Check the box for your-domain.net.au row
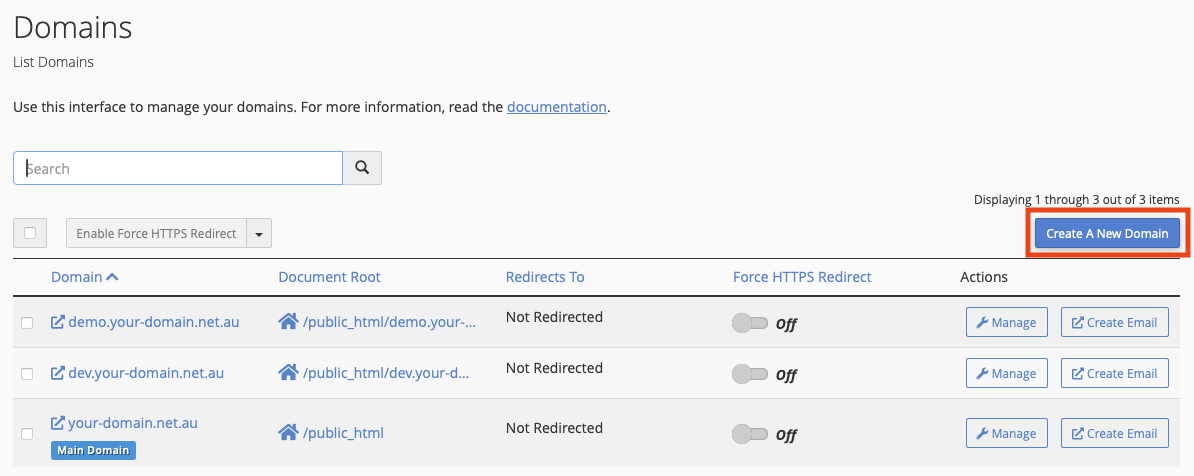Image resolution: width=1194 pixels, height=476 pixels. click(27, 433)
